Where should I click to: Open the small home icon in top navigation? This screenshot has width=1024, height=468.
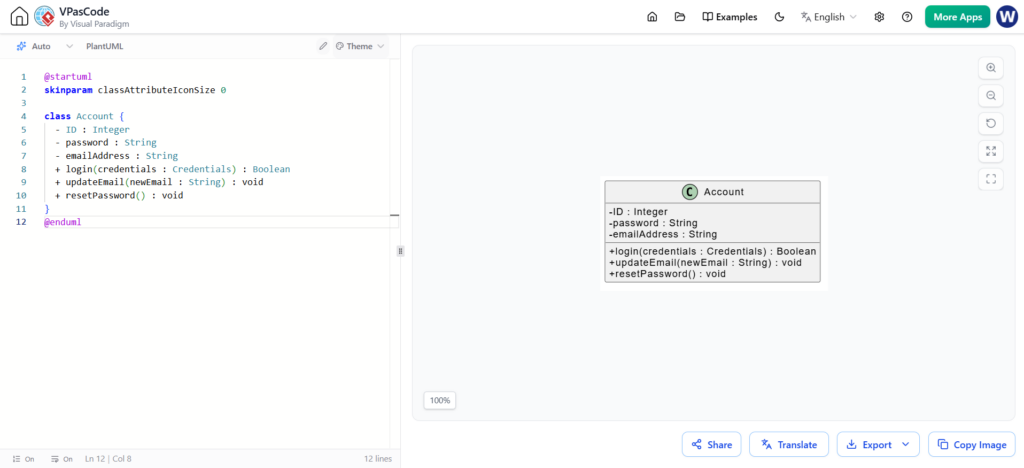[x=651, y=17]
